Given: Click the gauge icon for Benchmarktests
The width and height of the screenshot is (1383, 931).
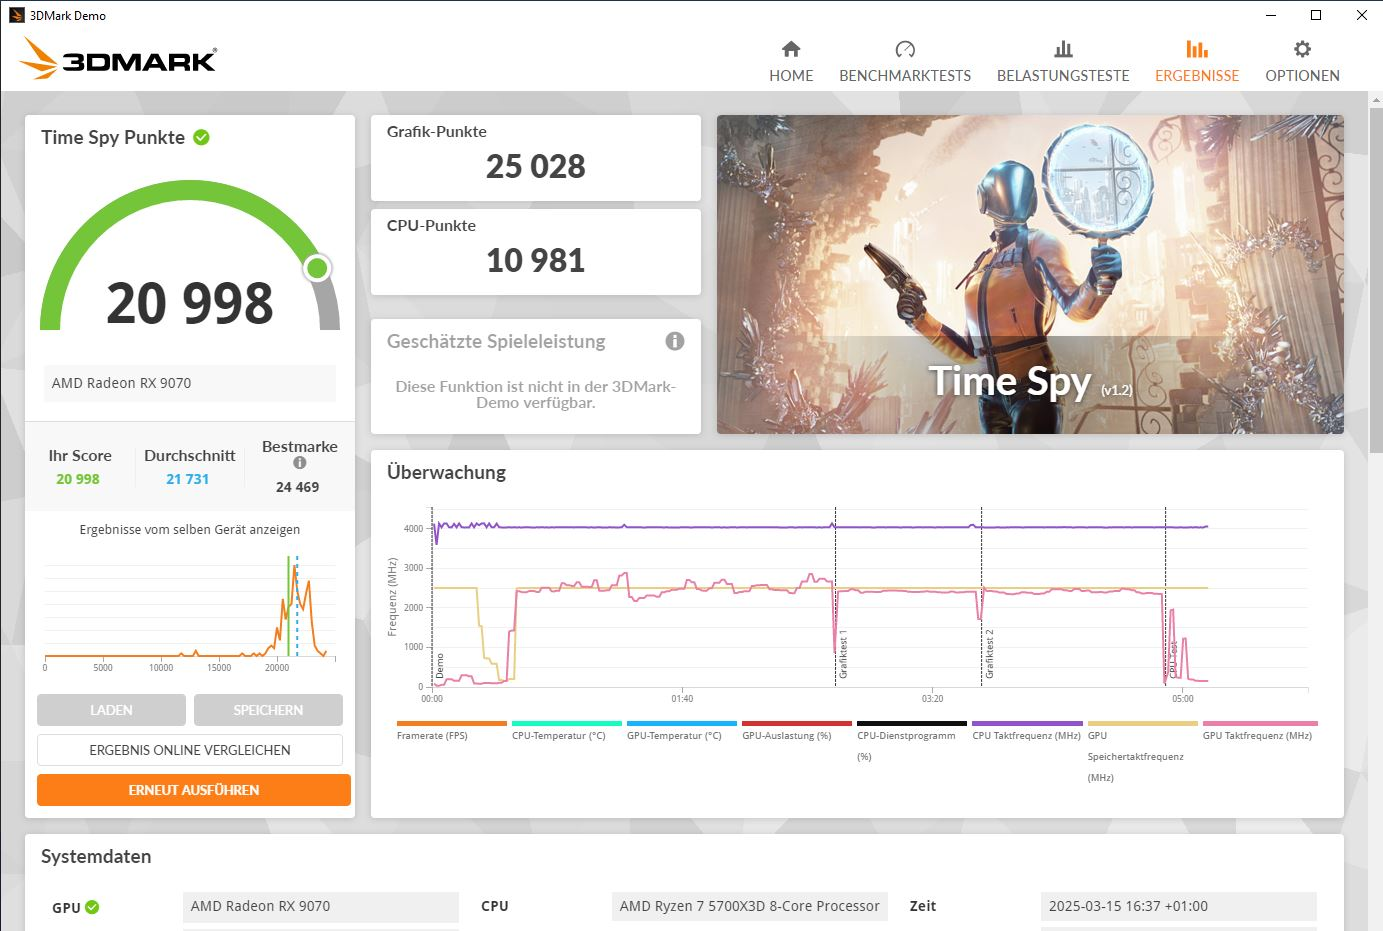Looking at the screenshot, I should coord(905,49).
